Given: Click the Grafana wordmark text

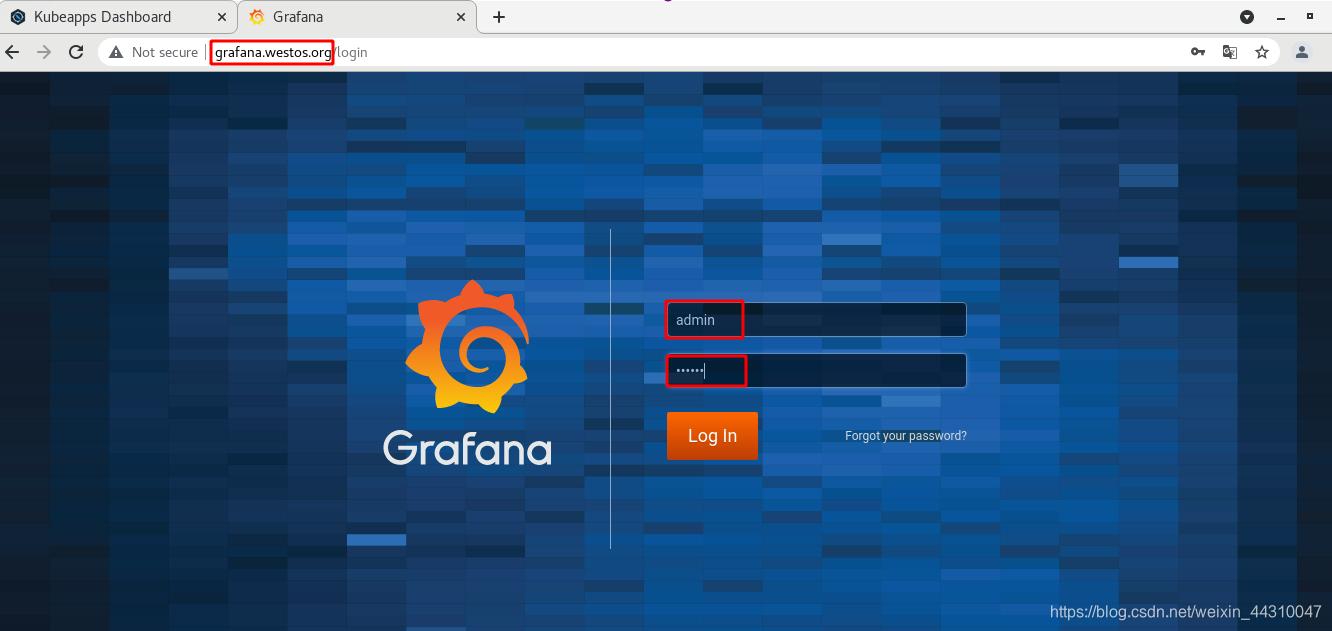Looking at the screenshot, I should 467,448.
